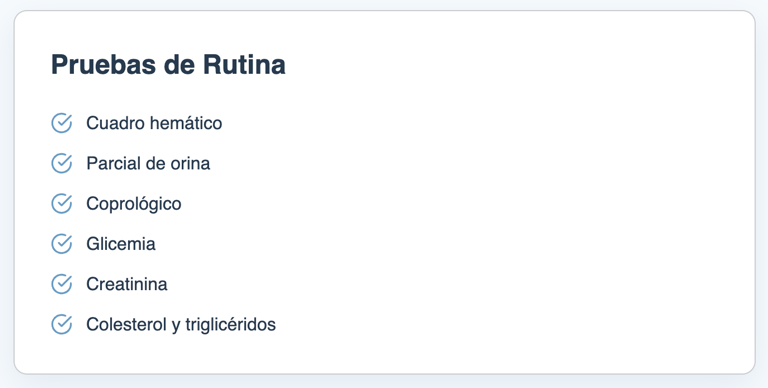Click the Colesterol y triglicéridos entry

pyautogui.click(x=181, y=324)
